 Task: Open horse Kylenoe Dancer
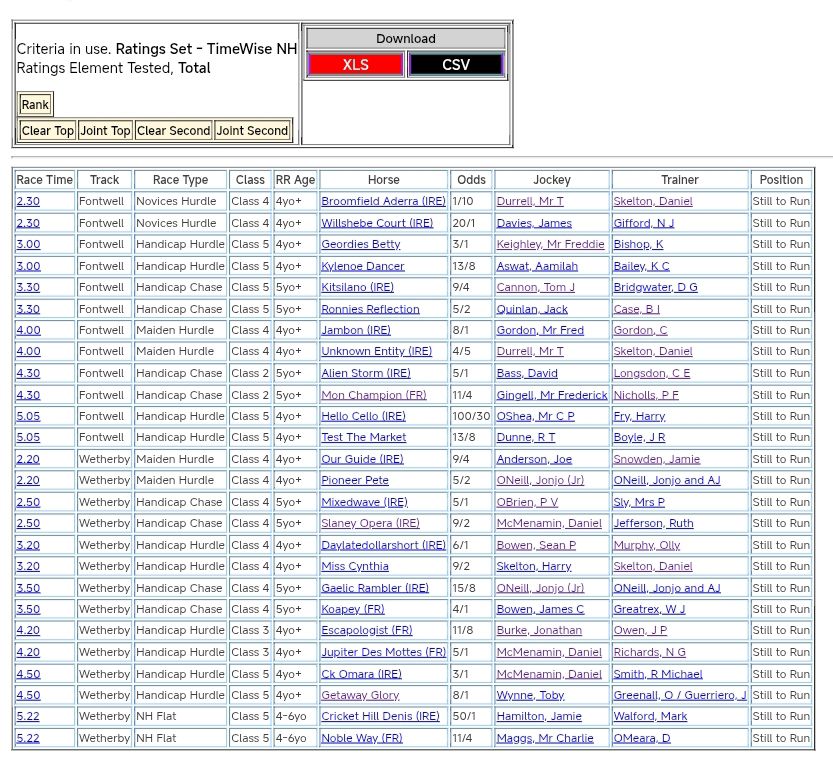(x=362, y=266)
